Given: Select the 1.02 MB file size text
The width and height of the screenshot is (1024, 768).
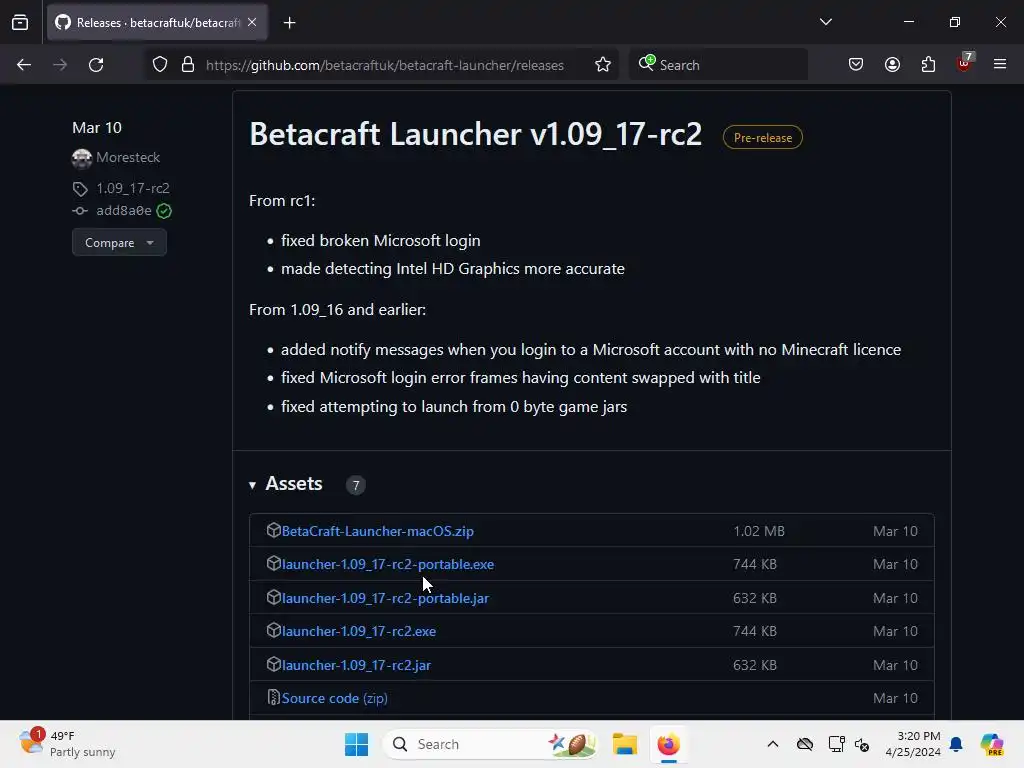Looking at the screenshot, I should coord(759,531).
